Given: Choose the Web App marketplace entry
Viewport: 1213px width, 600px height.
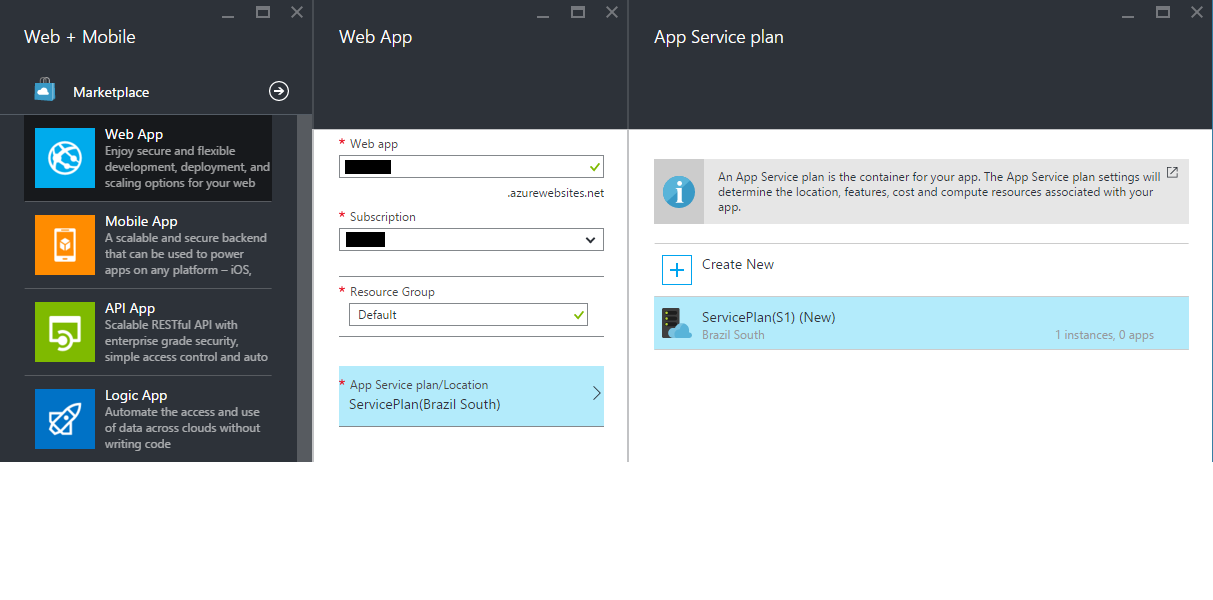Looking at the screenshot, I should (x=148, y=158).
